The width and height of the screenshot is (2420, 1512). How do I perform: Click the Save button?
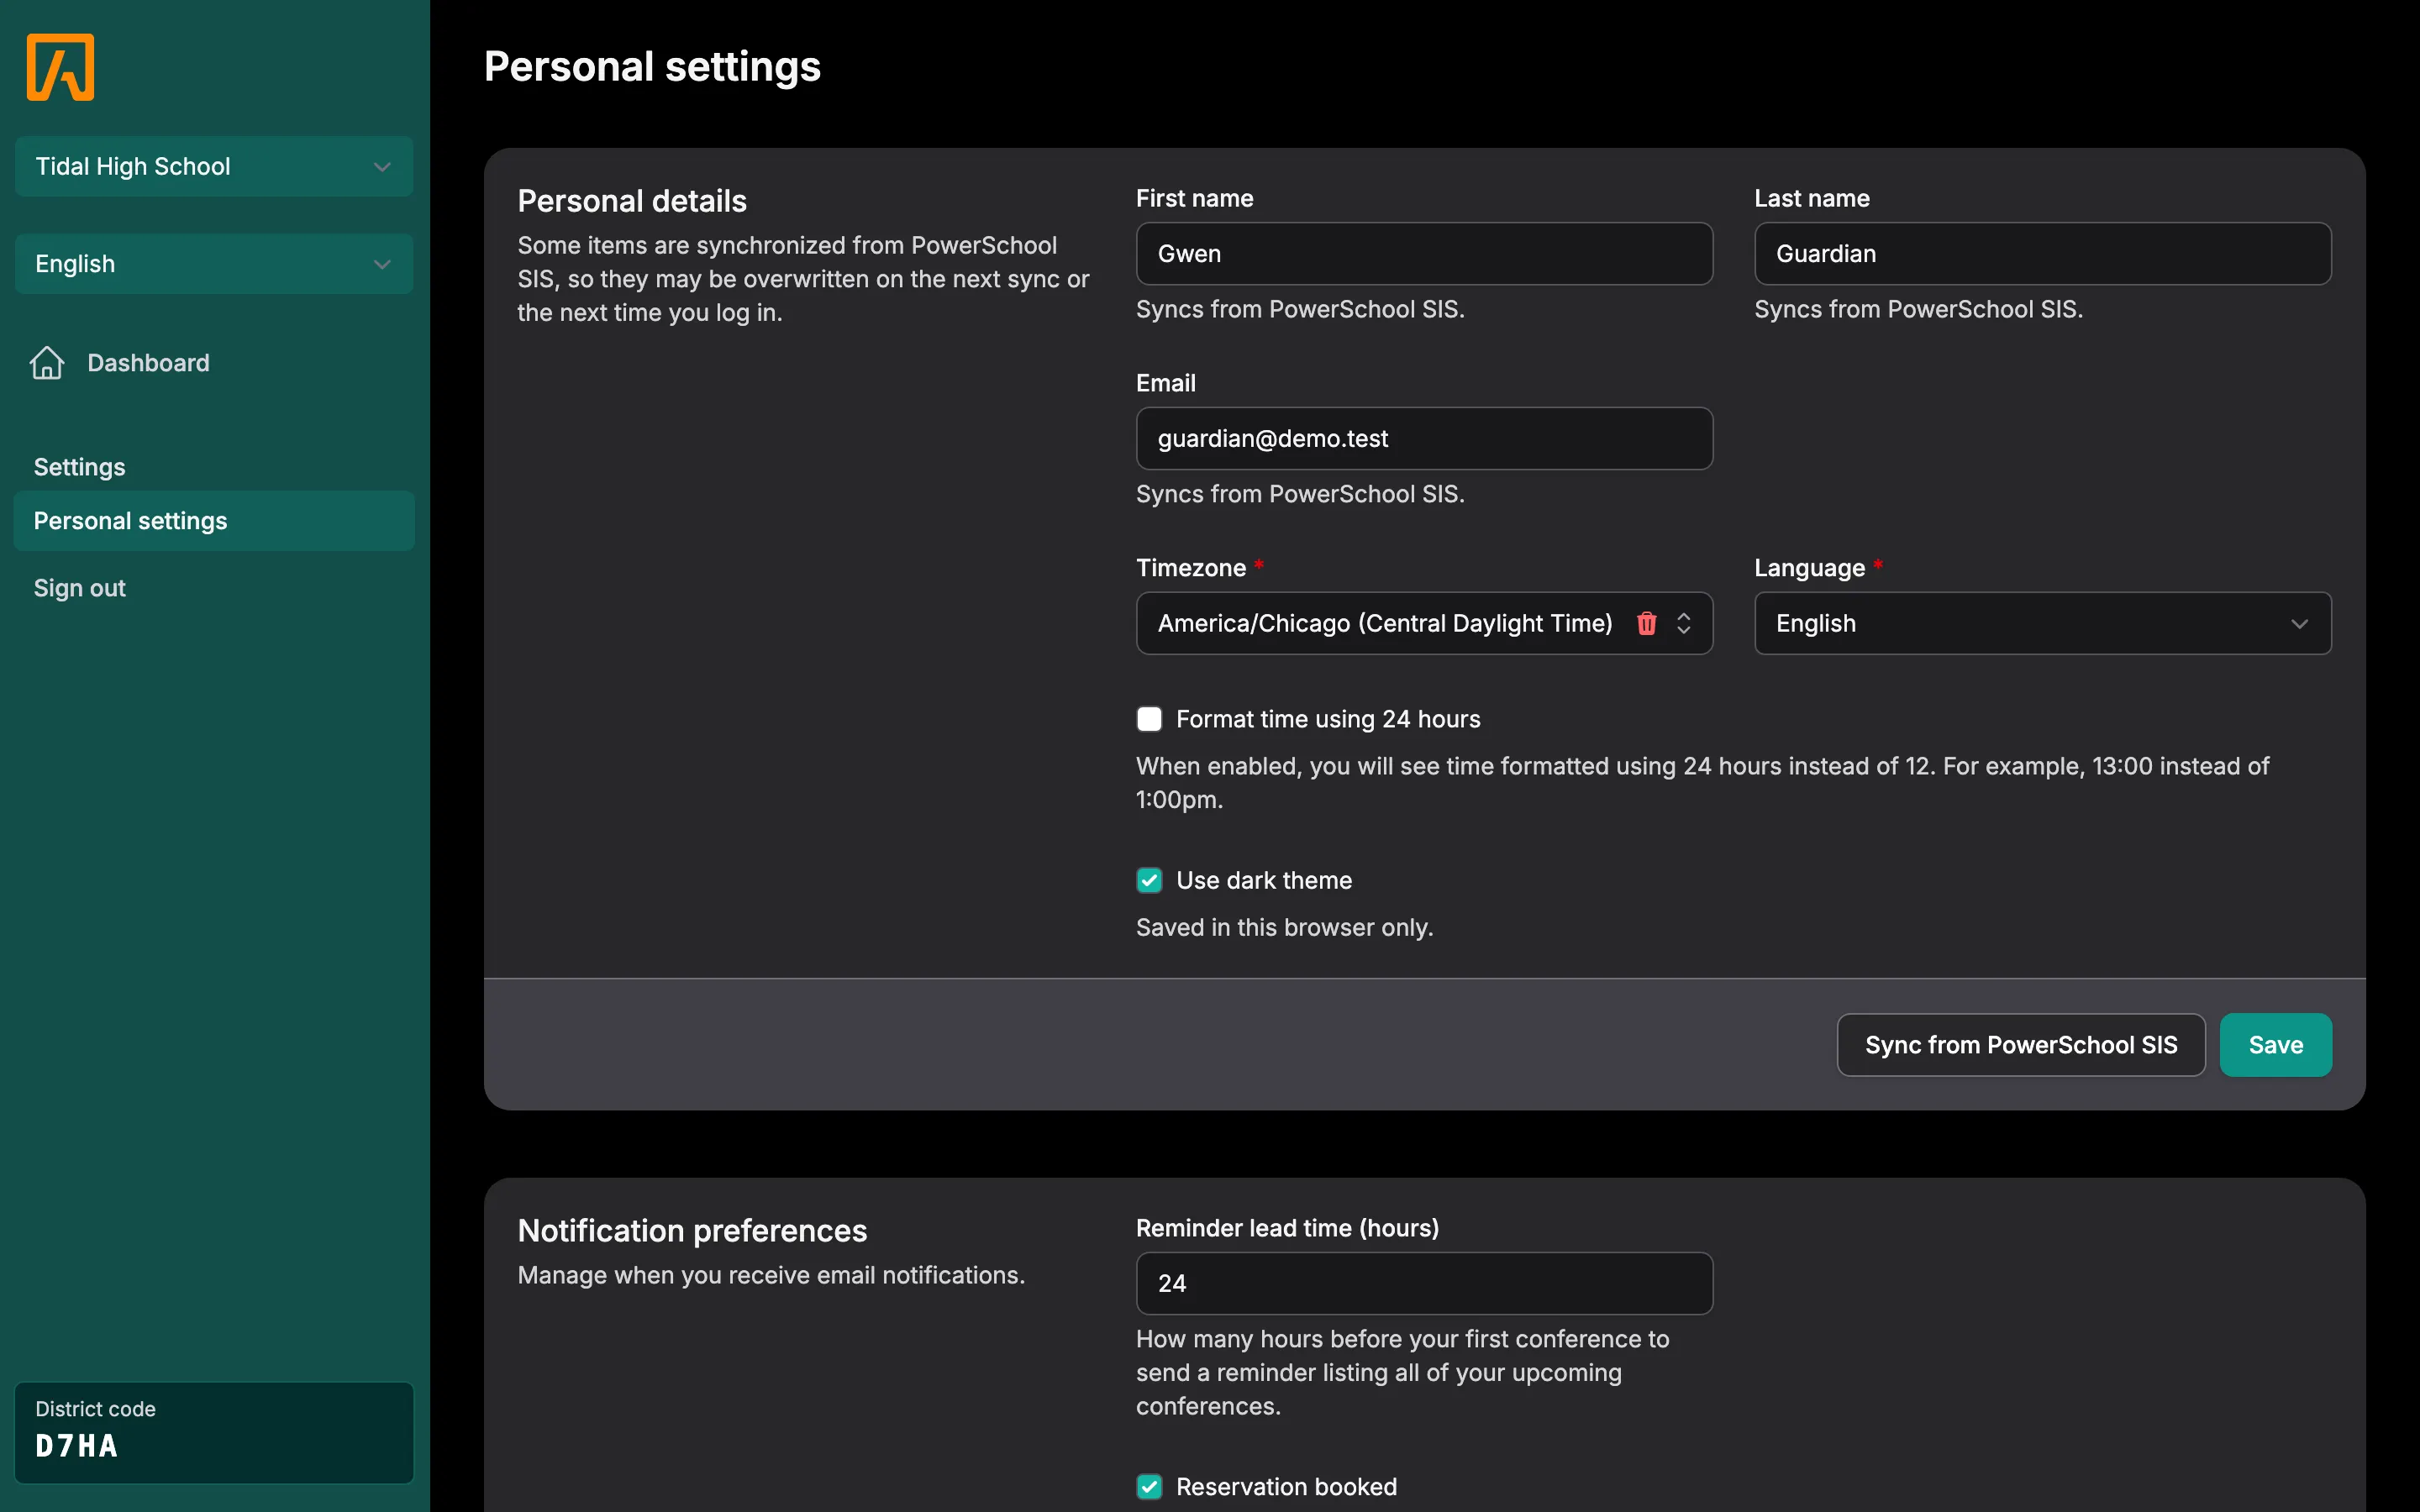click(2276, 1045)
